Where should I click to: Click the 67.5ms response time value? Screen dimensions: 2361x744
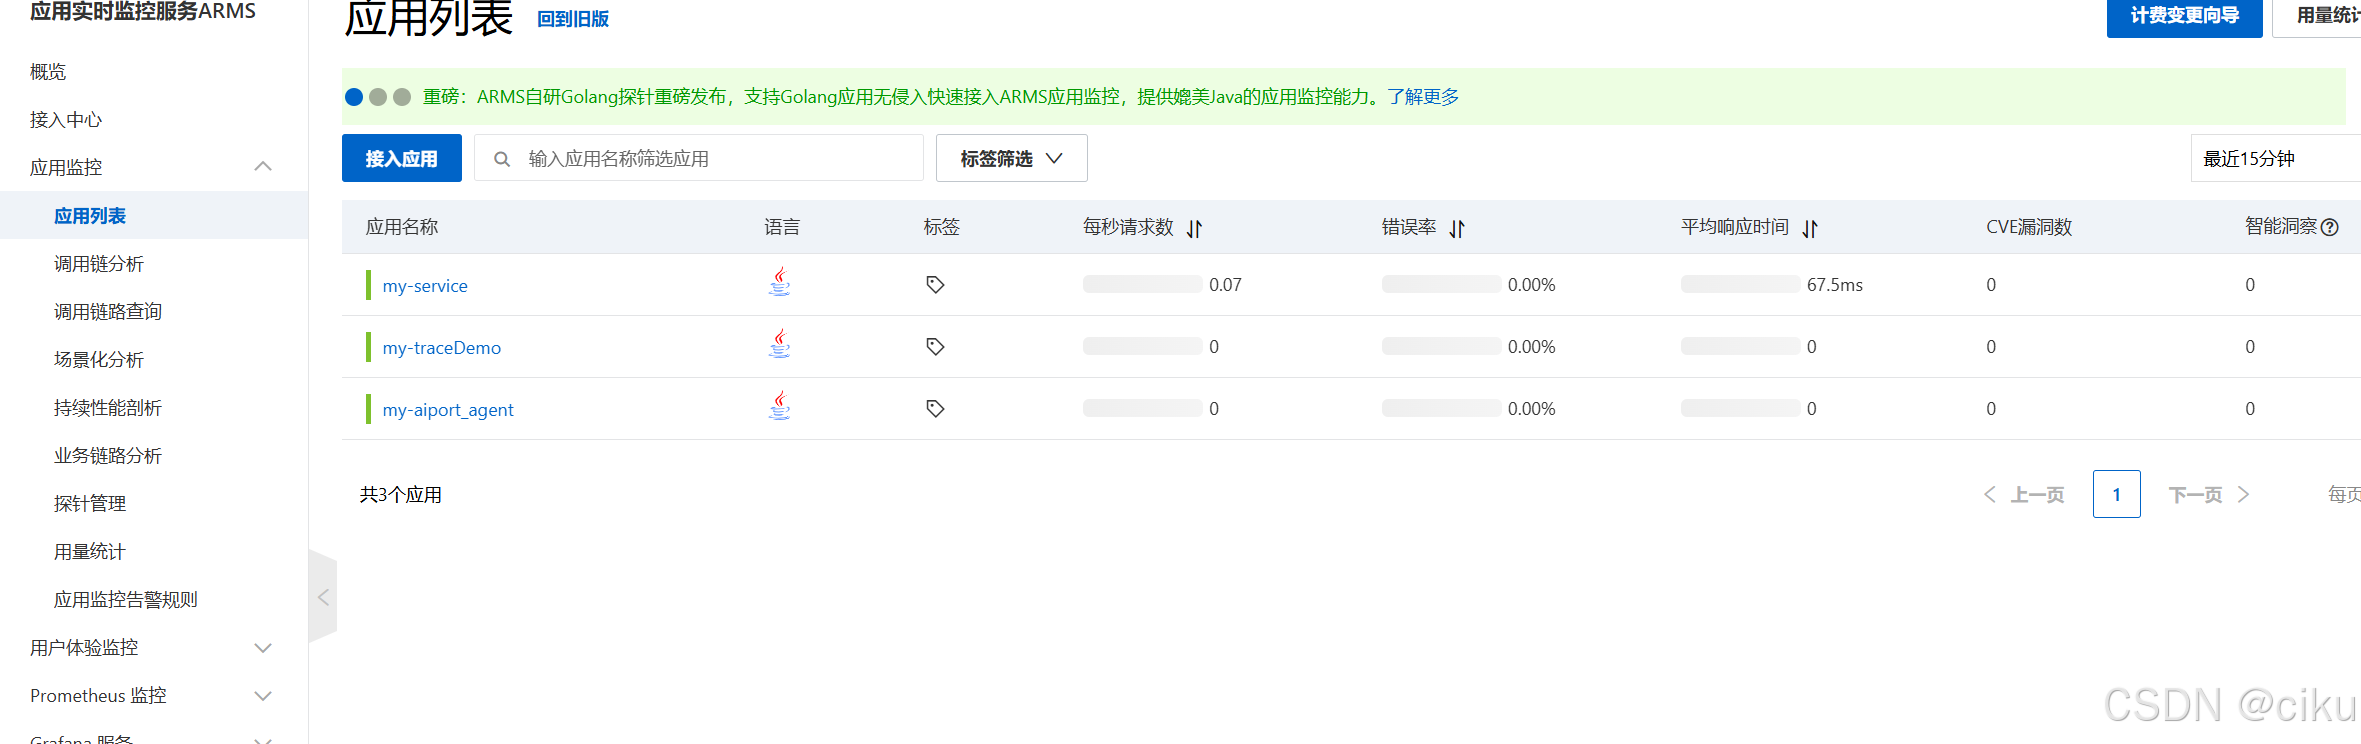pos(1835,285)
